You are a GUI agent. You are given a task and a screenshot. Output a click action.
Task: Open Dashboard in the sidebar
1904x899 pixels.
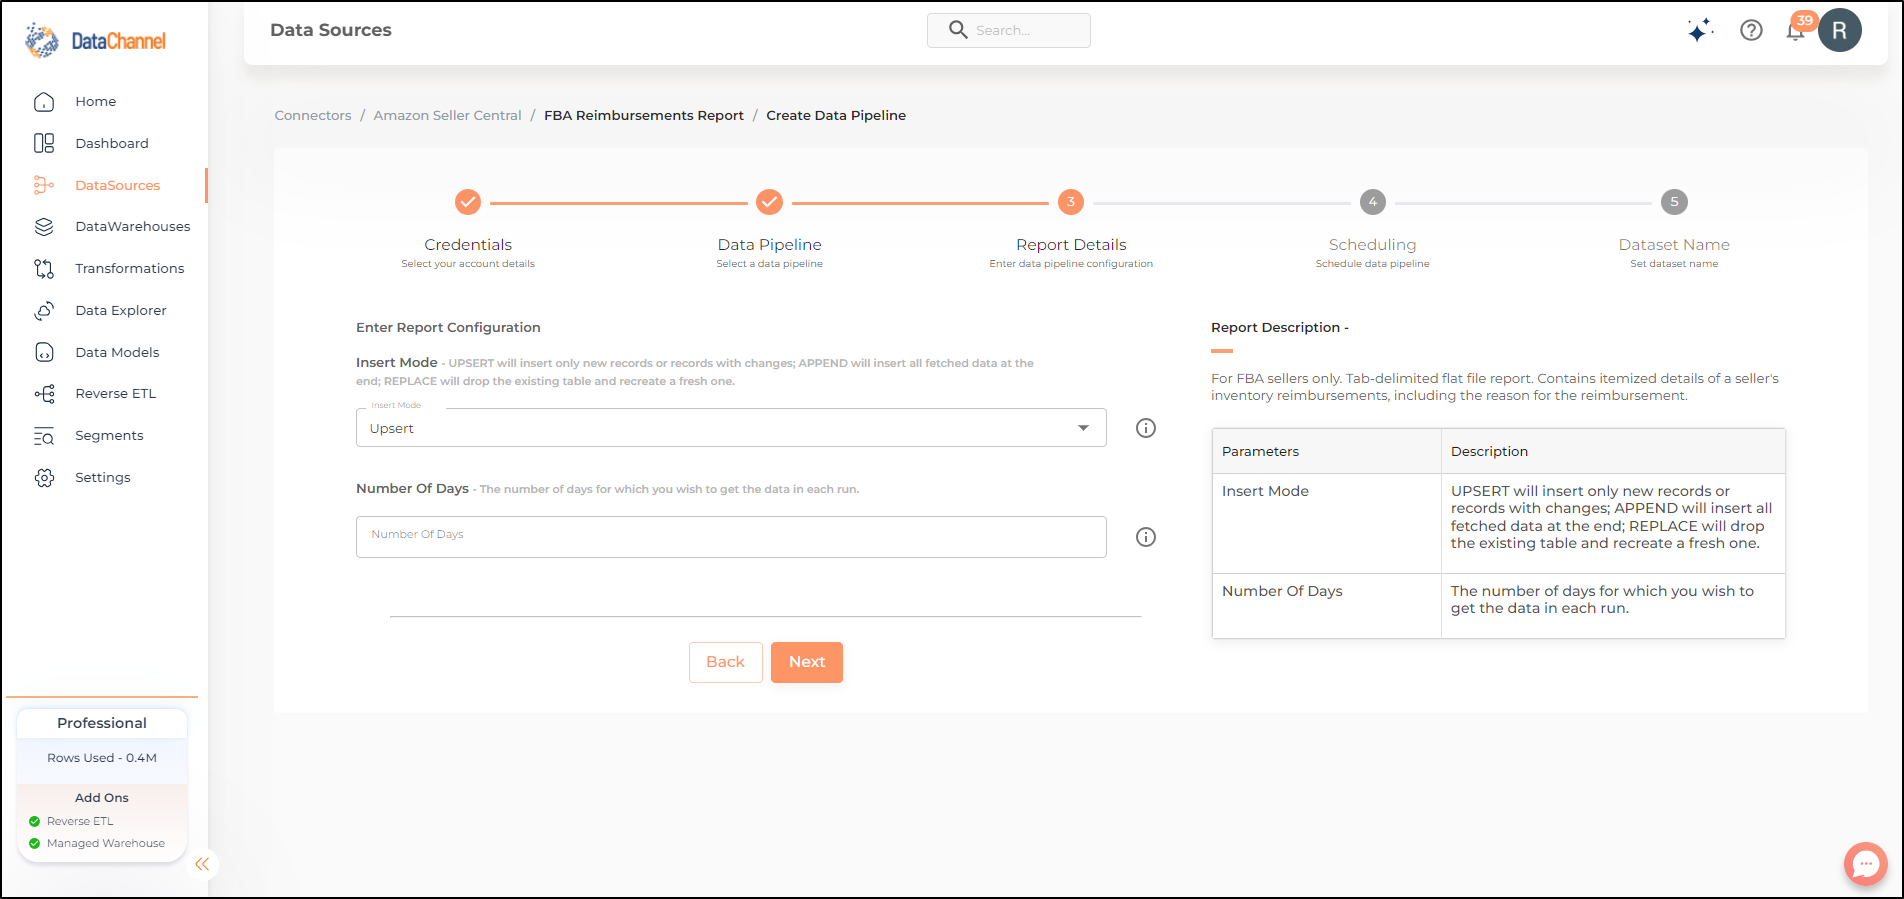[x=112, y=144]
